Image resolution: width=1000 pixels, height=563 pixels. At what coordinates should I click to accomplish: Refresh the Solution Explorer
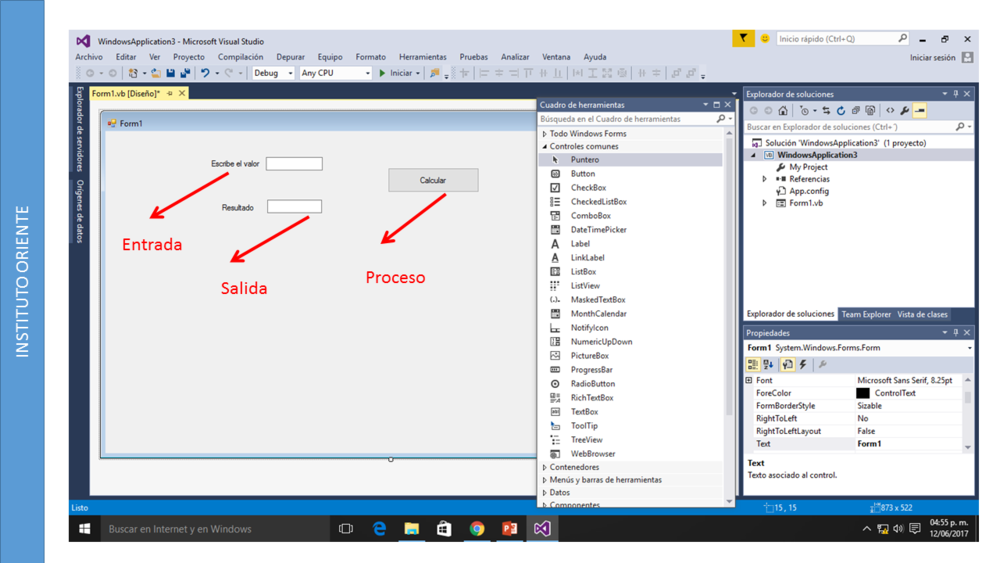pyautogui.click(x=841, y=111)
